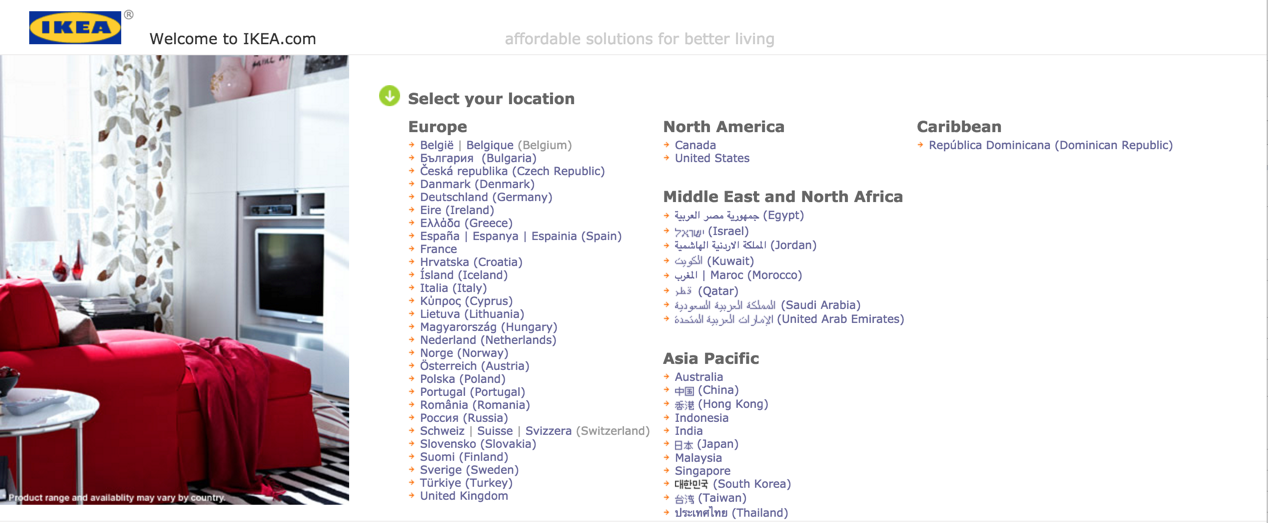Choose Schweiz for Switzerland

(x=442, y=431)
